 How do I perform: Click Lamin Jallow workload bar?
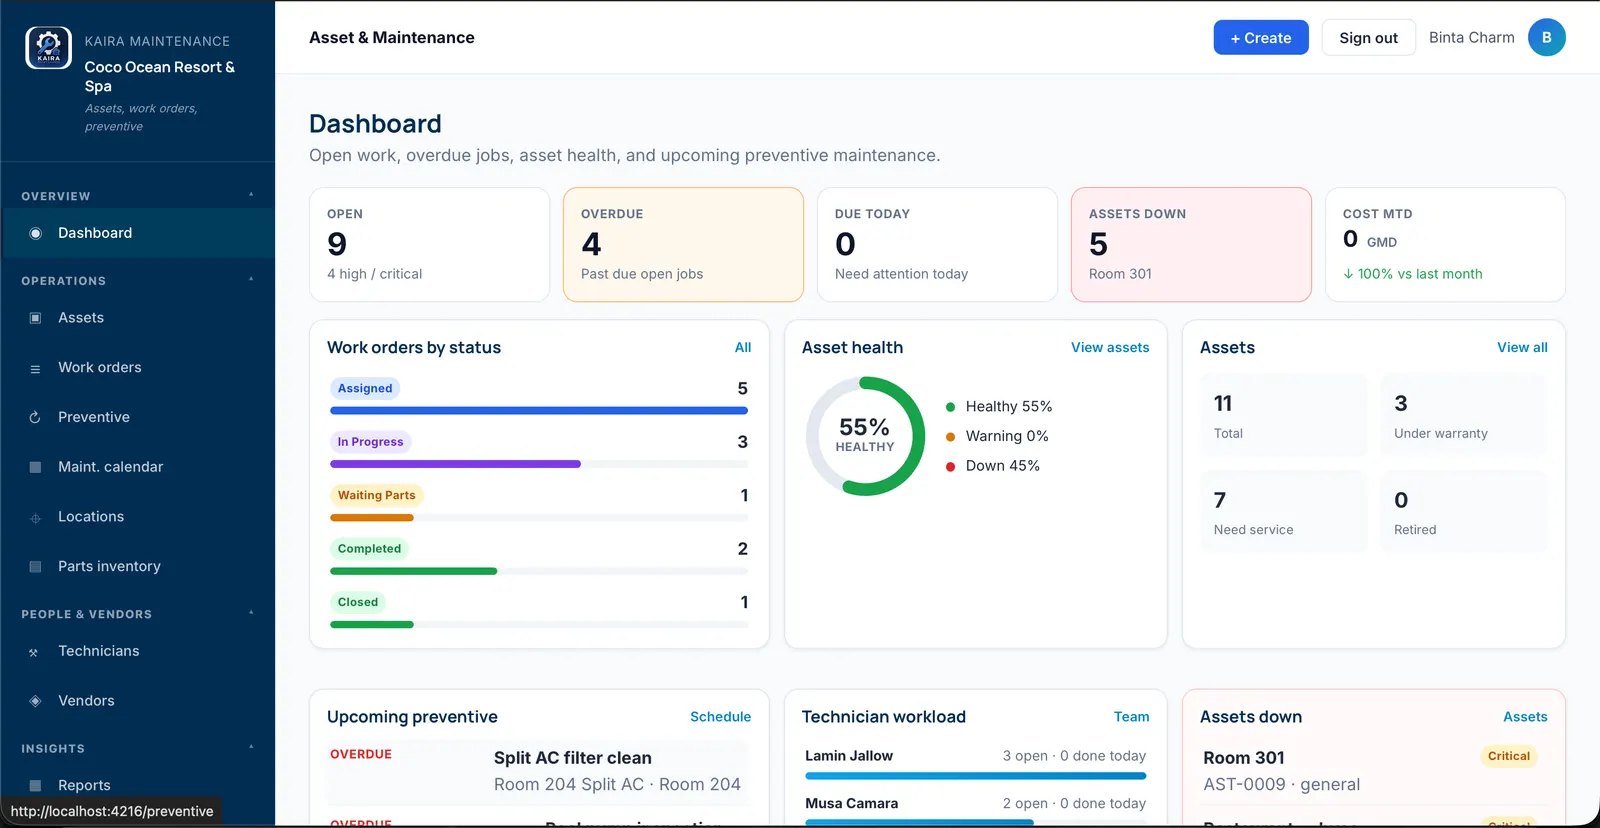975,776
